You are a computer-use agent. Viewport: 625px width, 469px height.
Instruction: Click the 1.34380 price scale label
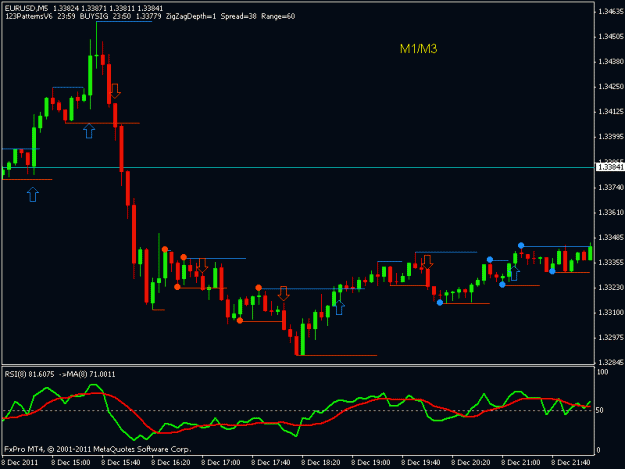(610, 62)
